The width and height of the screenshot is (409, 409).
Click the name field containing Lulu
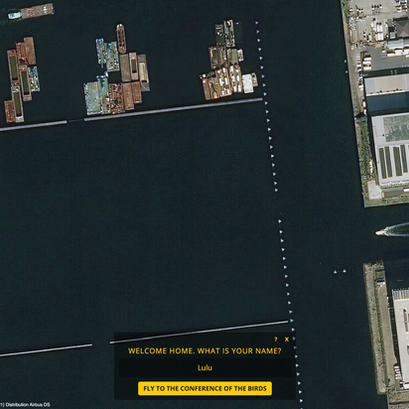click(205, 368)
